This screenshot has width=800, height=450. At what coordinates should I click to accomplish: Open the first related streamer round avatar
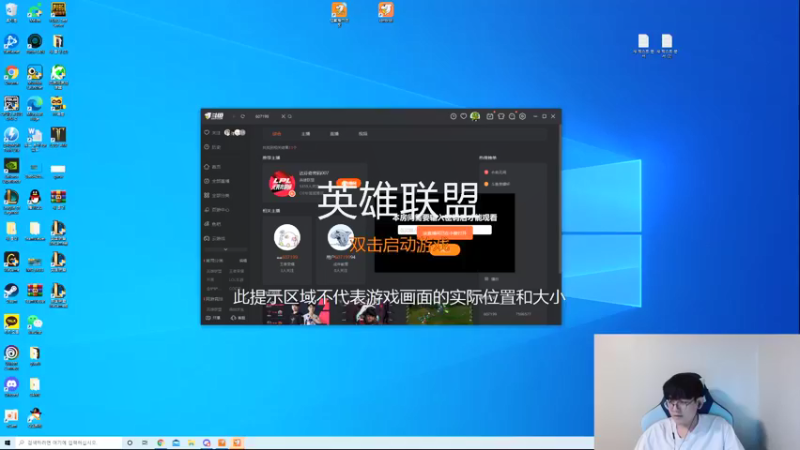click(287, 237)
